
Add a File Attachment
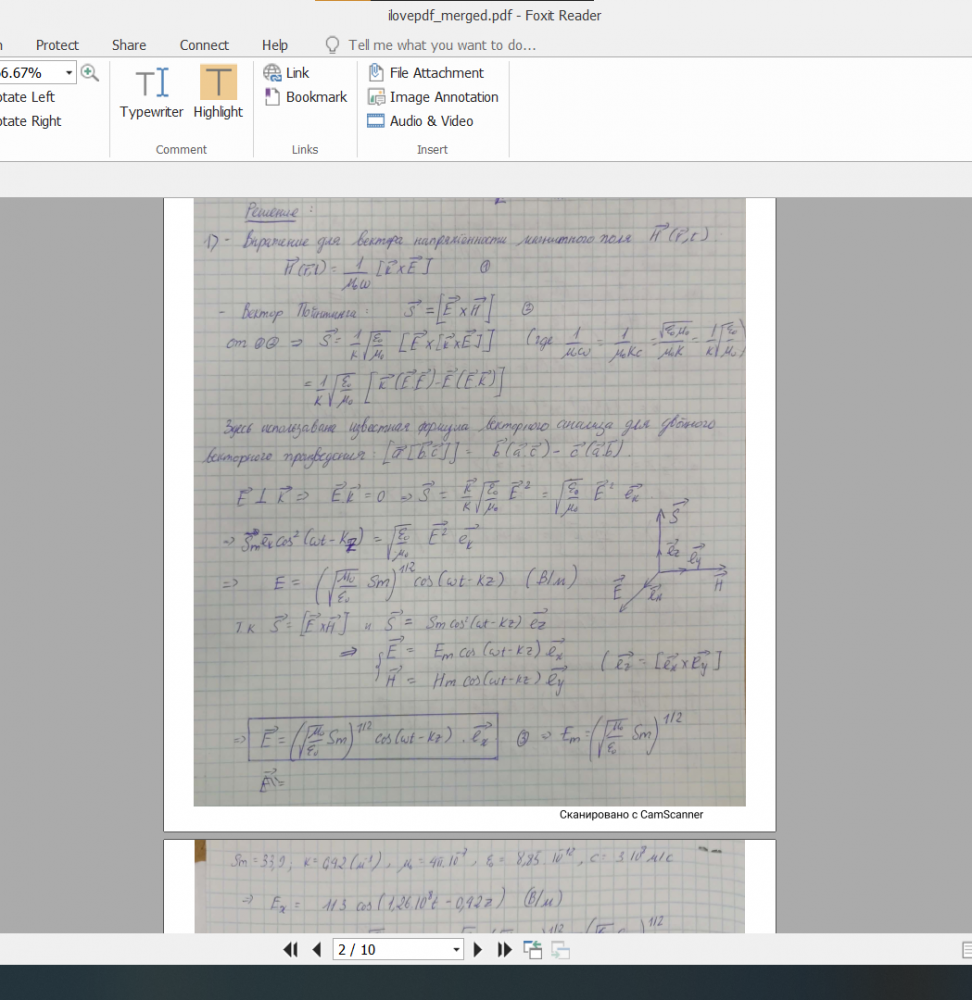(x=426, y=73)
